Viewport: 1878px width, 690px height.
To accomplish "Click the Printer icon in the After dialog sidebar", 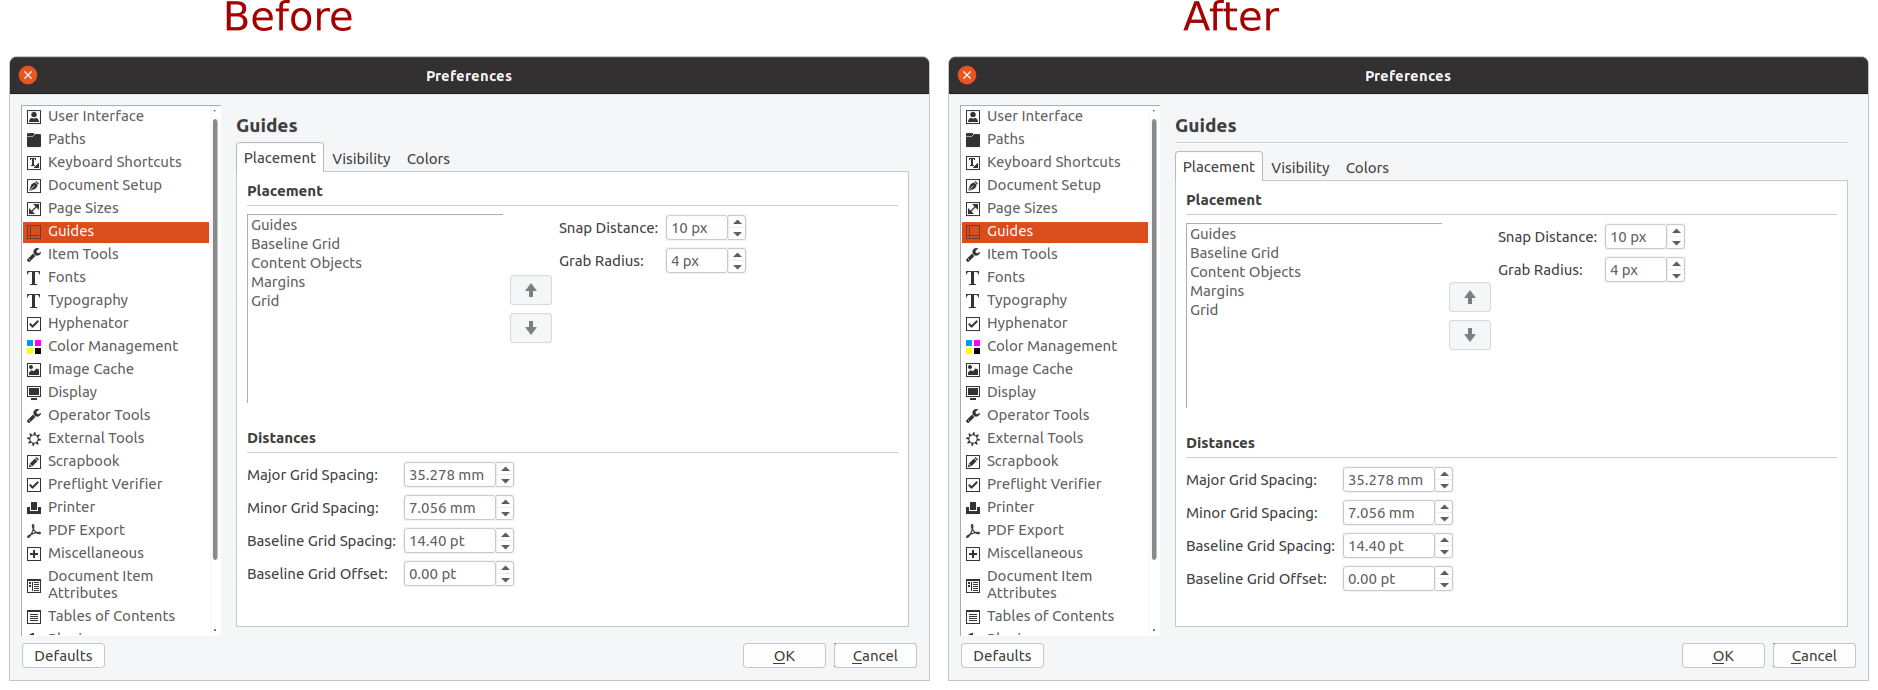I will [973, 507].
